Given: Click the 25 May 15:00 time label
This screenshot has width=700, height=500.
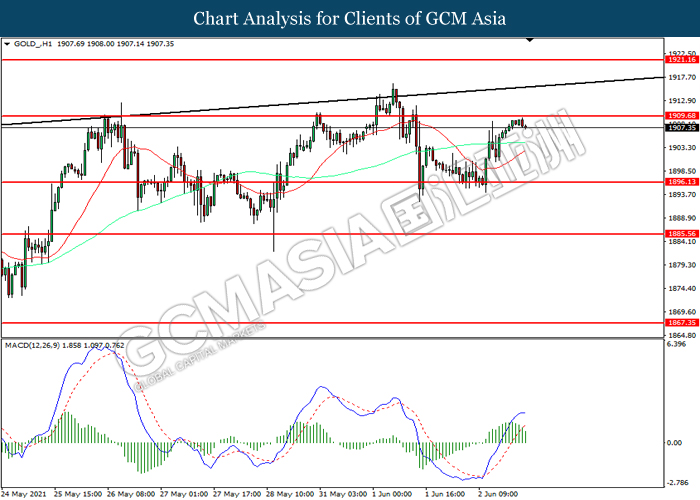Looking at the screenshot, I should coord(78,494).
